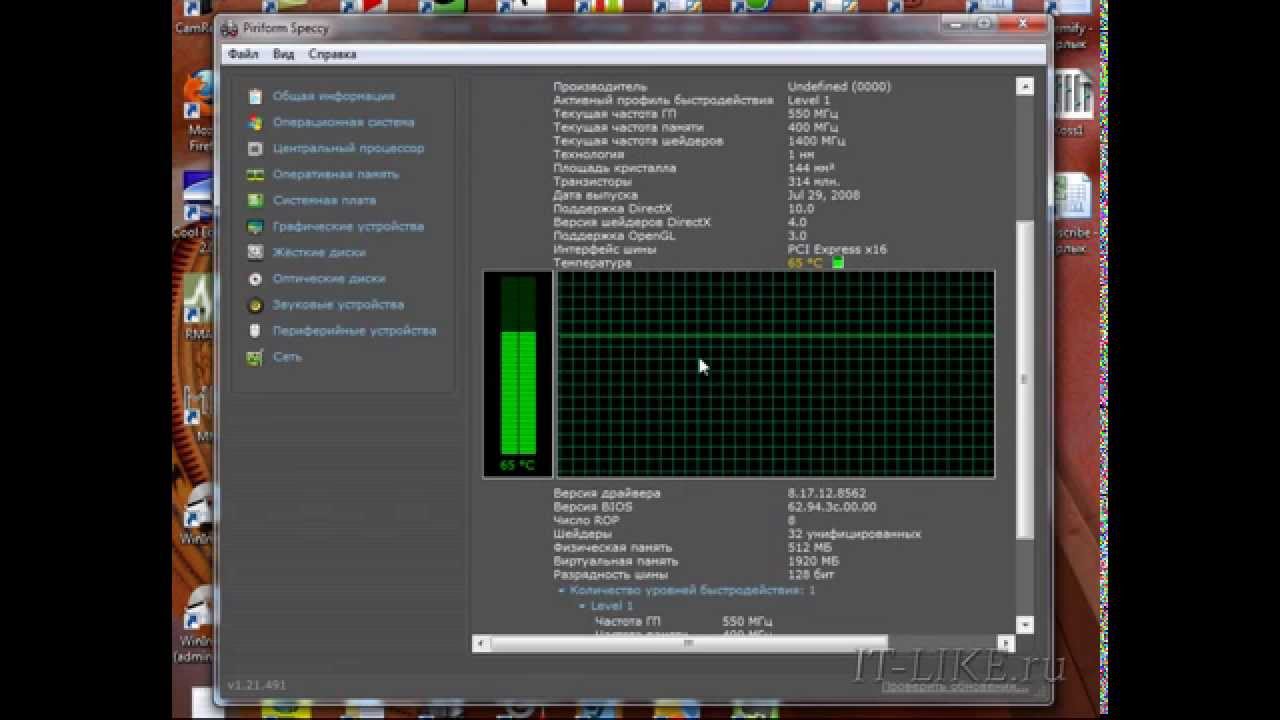This screenshot has width=1280, height=720.
Task: Click the Шейдеры 32 унифицированных value
Action: point(854,534)
